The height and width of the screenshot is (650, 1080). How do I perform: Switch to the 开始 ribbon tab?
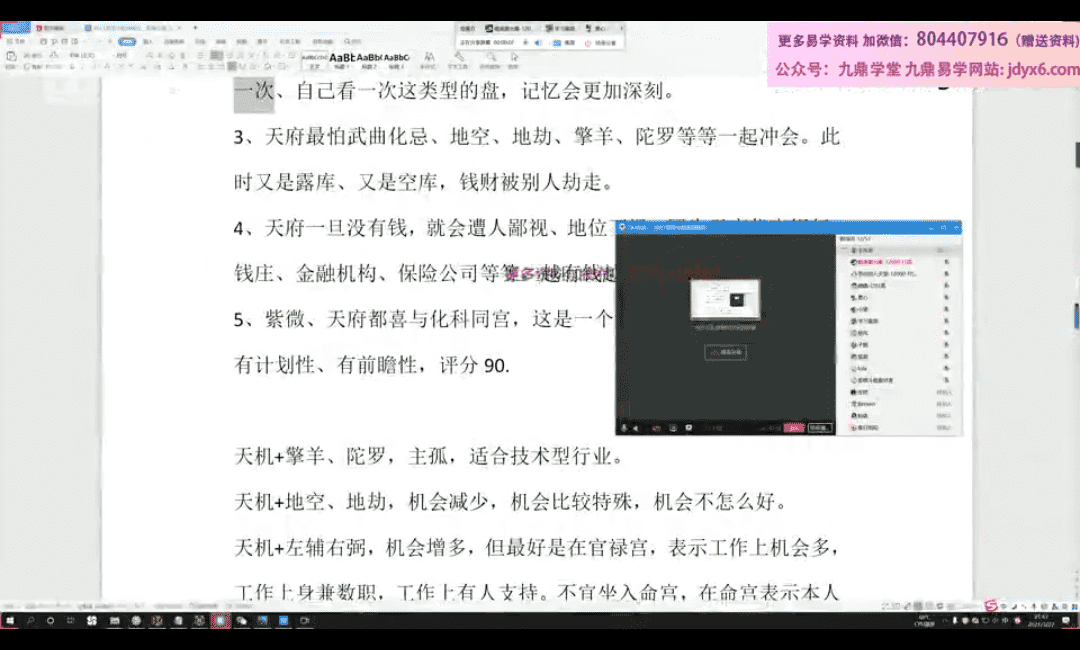tap(127, 42)
